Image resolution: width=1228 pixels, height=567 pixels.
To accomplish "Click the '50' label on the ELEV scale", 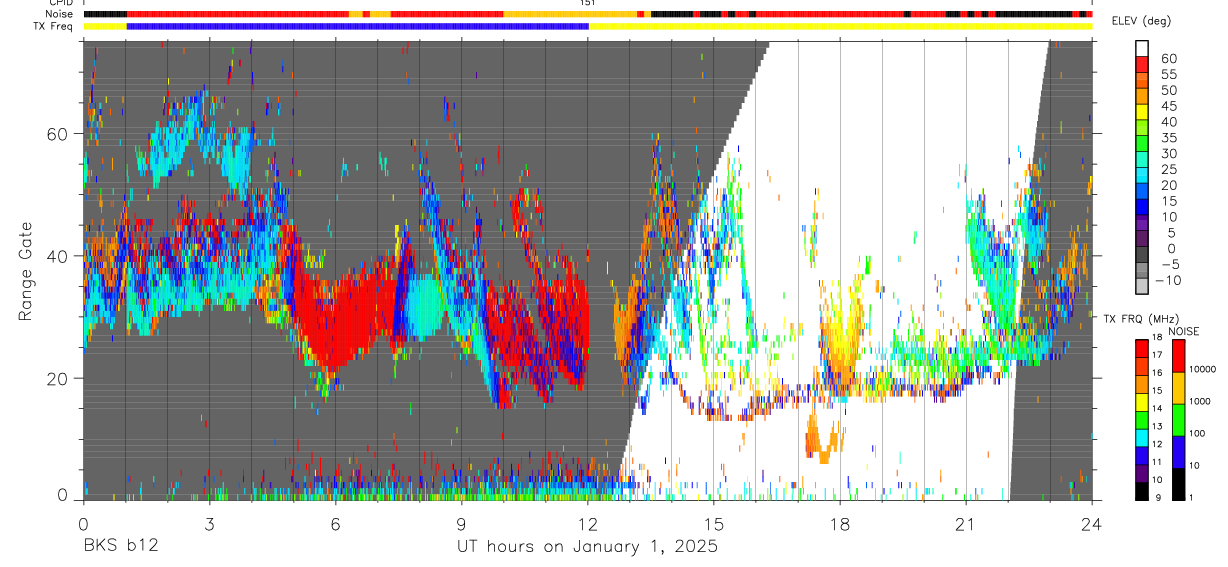I will [1168, 91].
